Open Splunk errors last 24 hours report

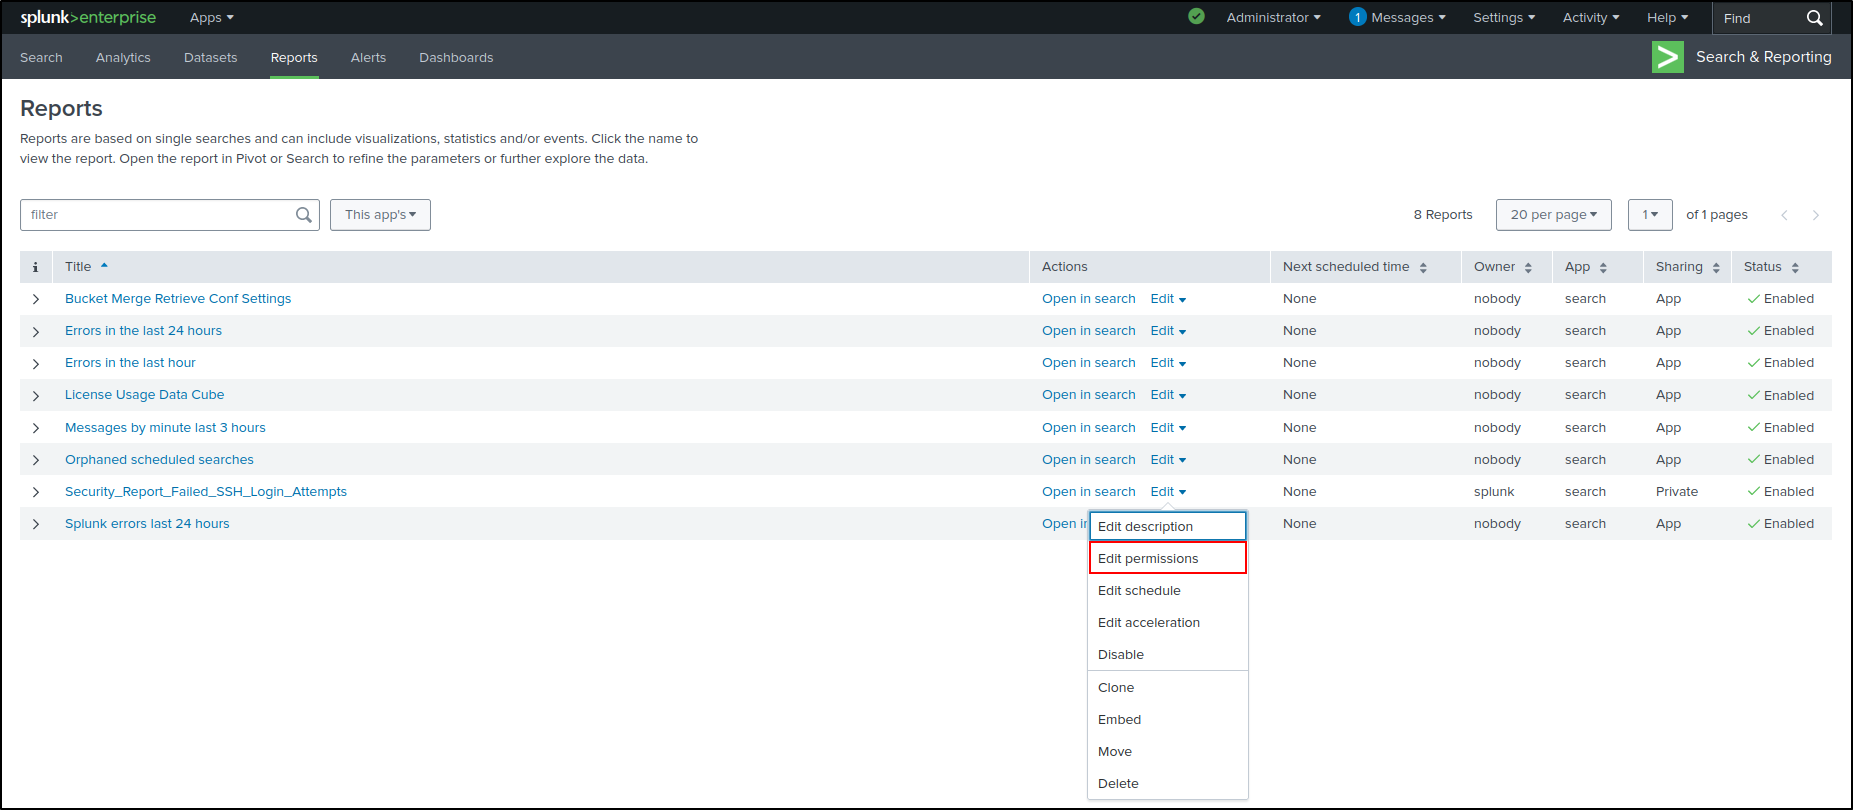pos(147,524)
